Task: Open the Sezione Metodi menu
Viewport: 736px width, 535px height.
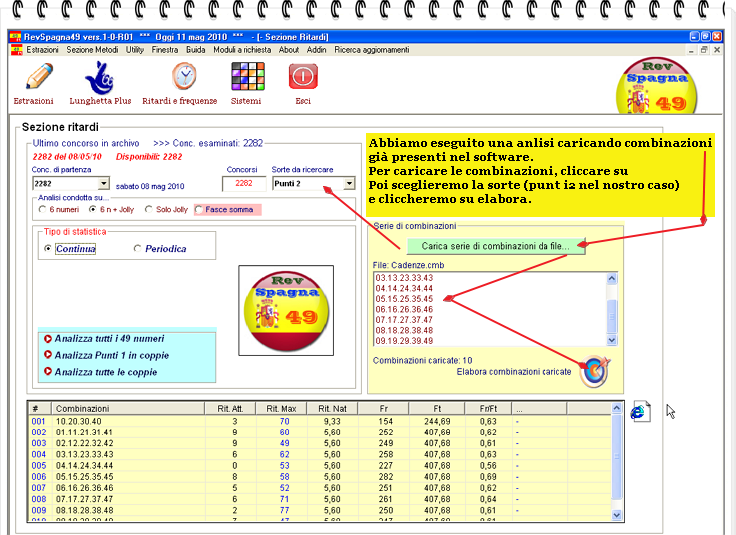Action: point(92,50)
